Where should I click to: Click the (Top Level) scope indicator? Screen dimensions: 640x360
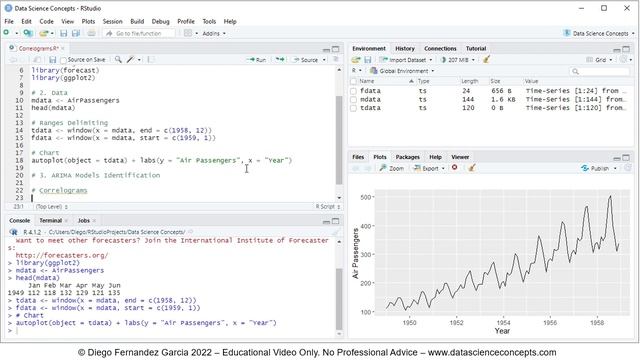51,207
